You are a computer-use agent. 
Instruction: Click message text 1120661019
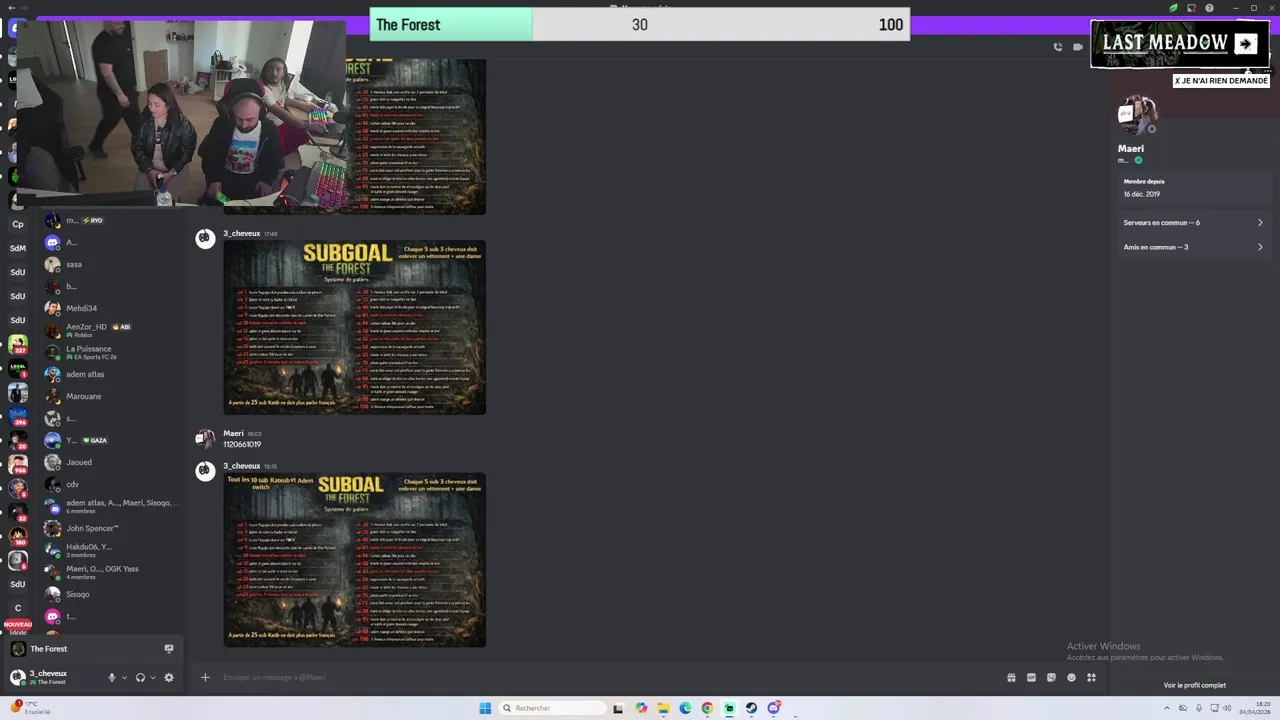click(242, 444)
